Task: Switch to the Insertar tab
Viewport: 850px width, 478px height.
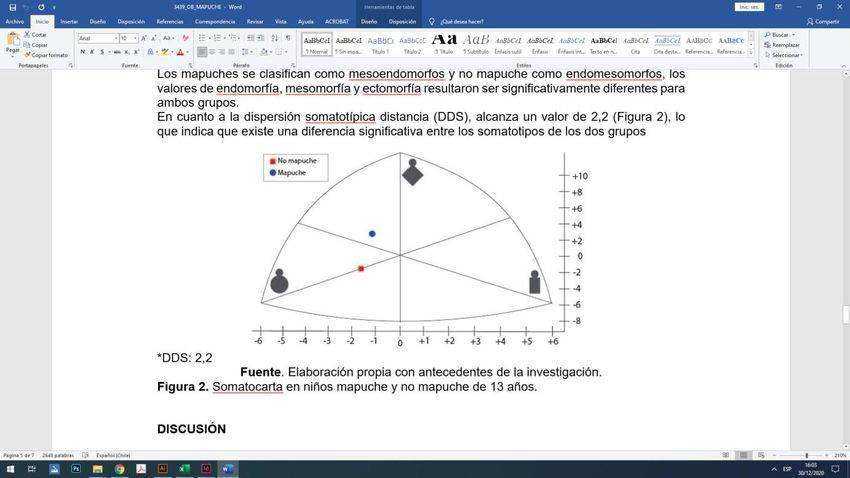Action: (x=69, y=22)
